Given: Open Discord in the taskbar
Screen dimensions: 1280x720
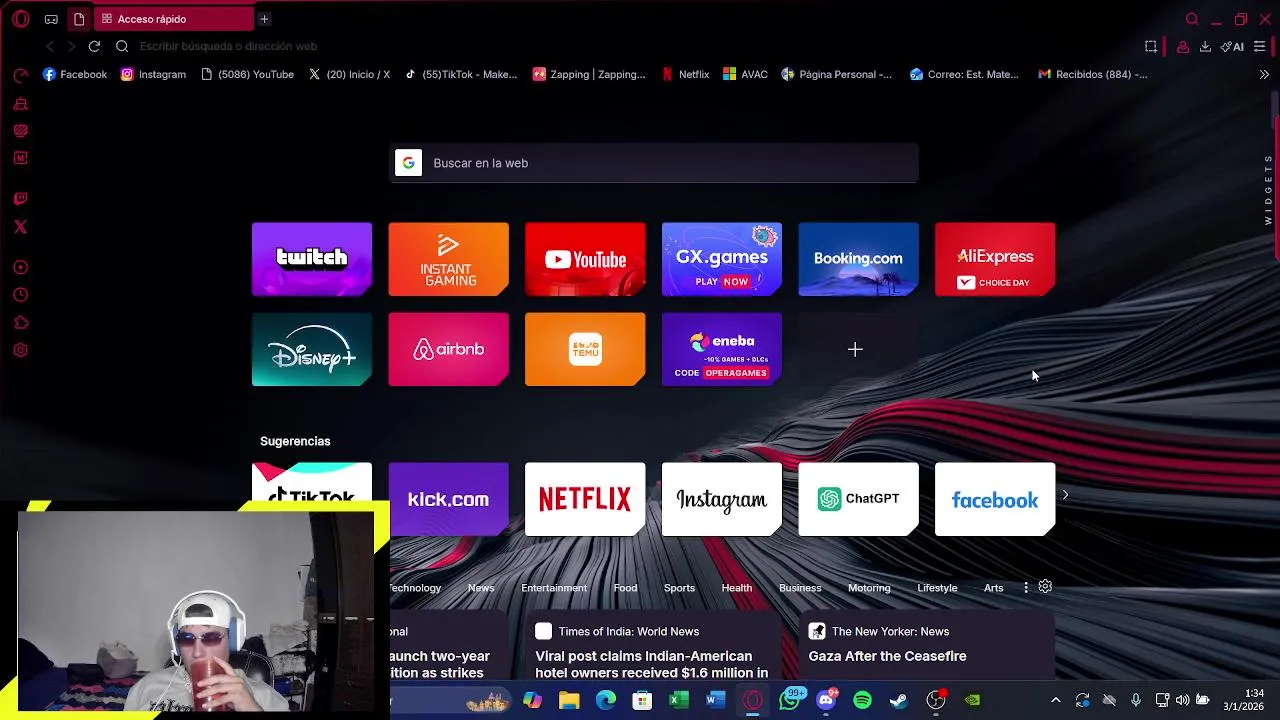Looking at the screenshot, I should (x=826, y=700).
